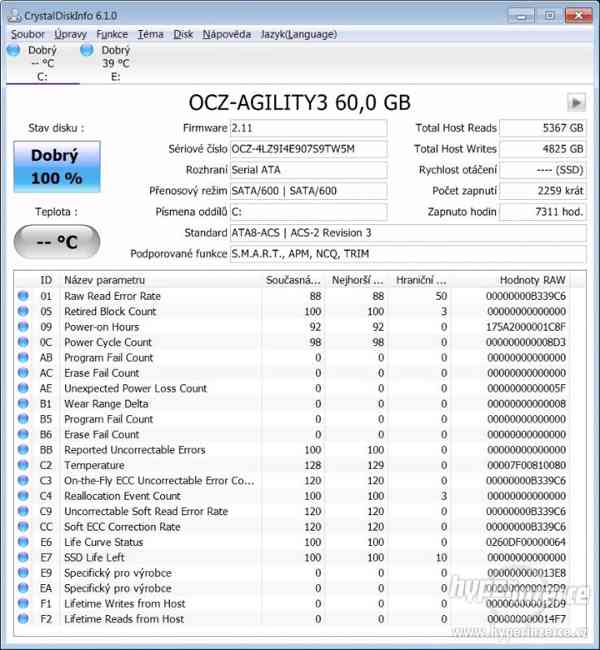Click the next disk arrow button

(576, 102)
